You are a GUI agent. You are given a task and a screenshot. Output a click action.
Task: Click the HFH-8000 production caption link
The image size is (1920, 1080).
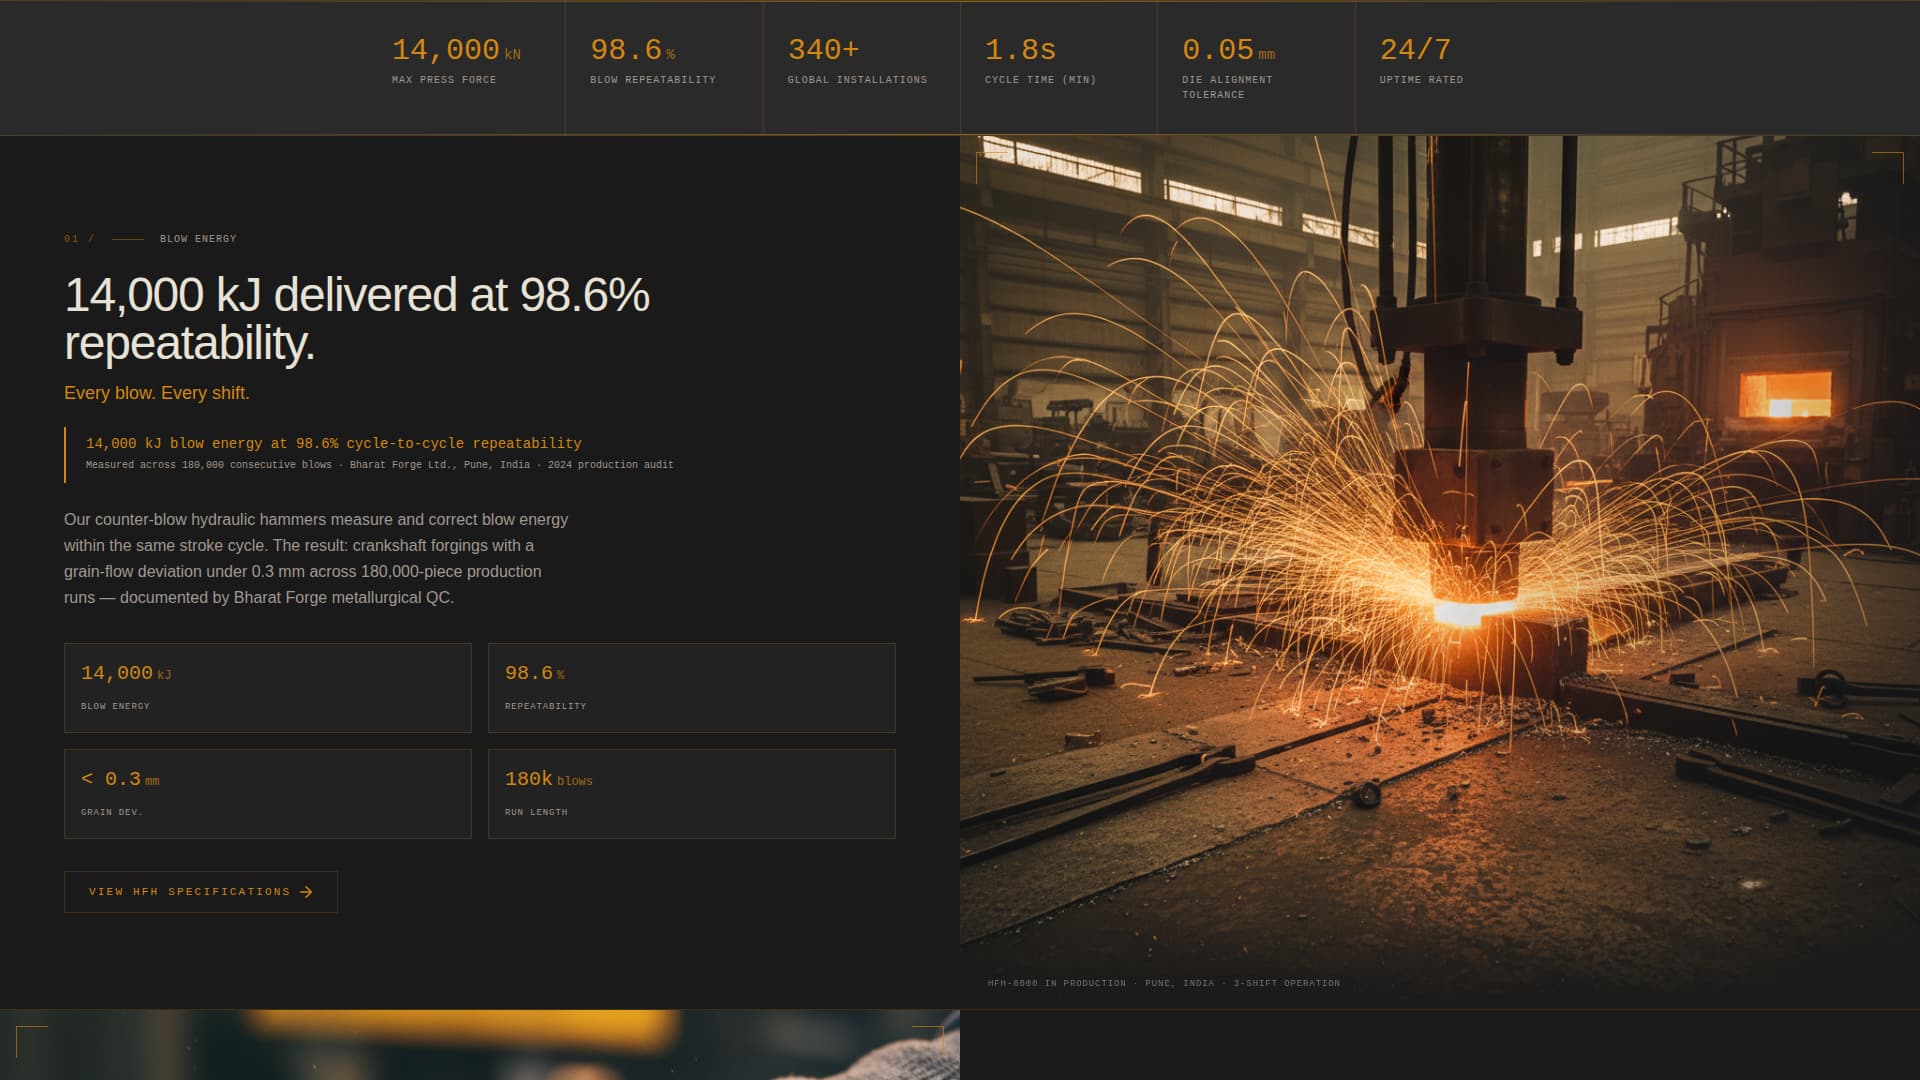pyautogui.click(x=1163, y=983)
